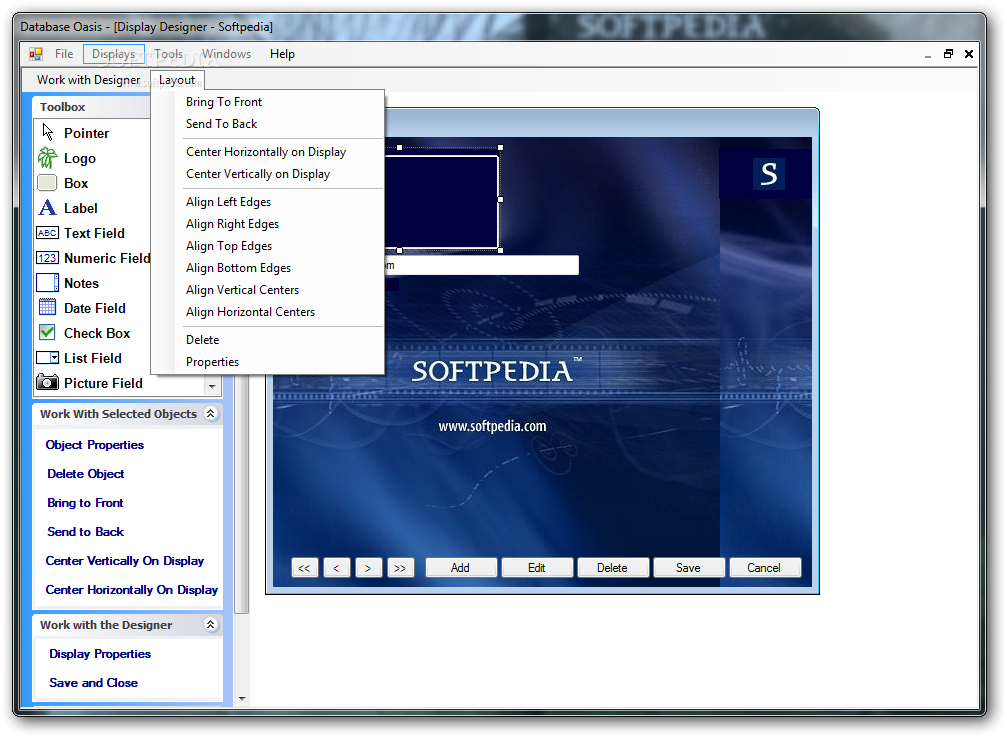This screenshot has height=737, width=1007.
Task: Click the white text field on display
Action: (x=482, y=264)
